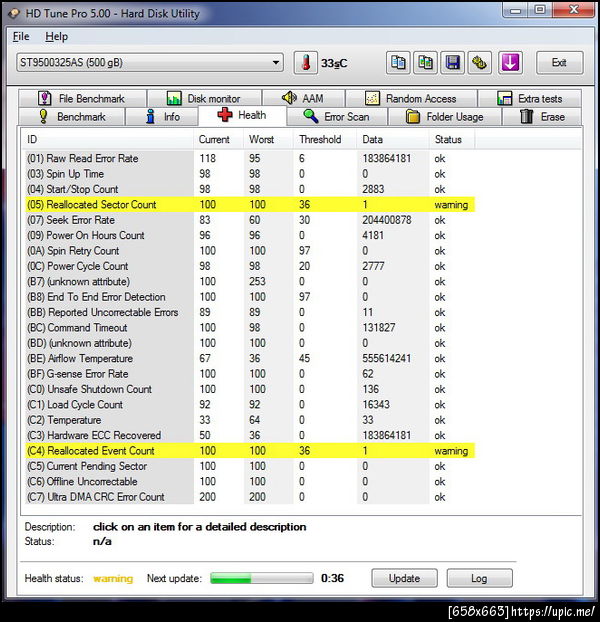The width and height of the screenshot is (600, 622).
Task: Click the floppy disk save icon
Action: [x=452, y=63]
